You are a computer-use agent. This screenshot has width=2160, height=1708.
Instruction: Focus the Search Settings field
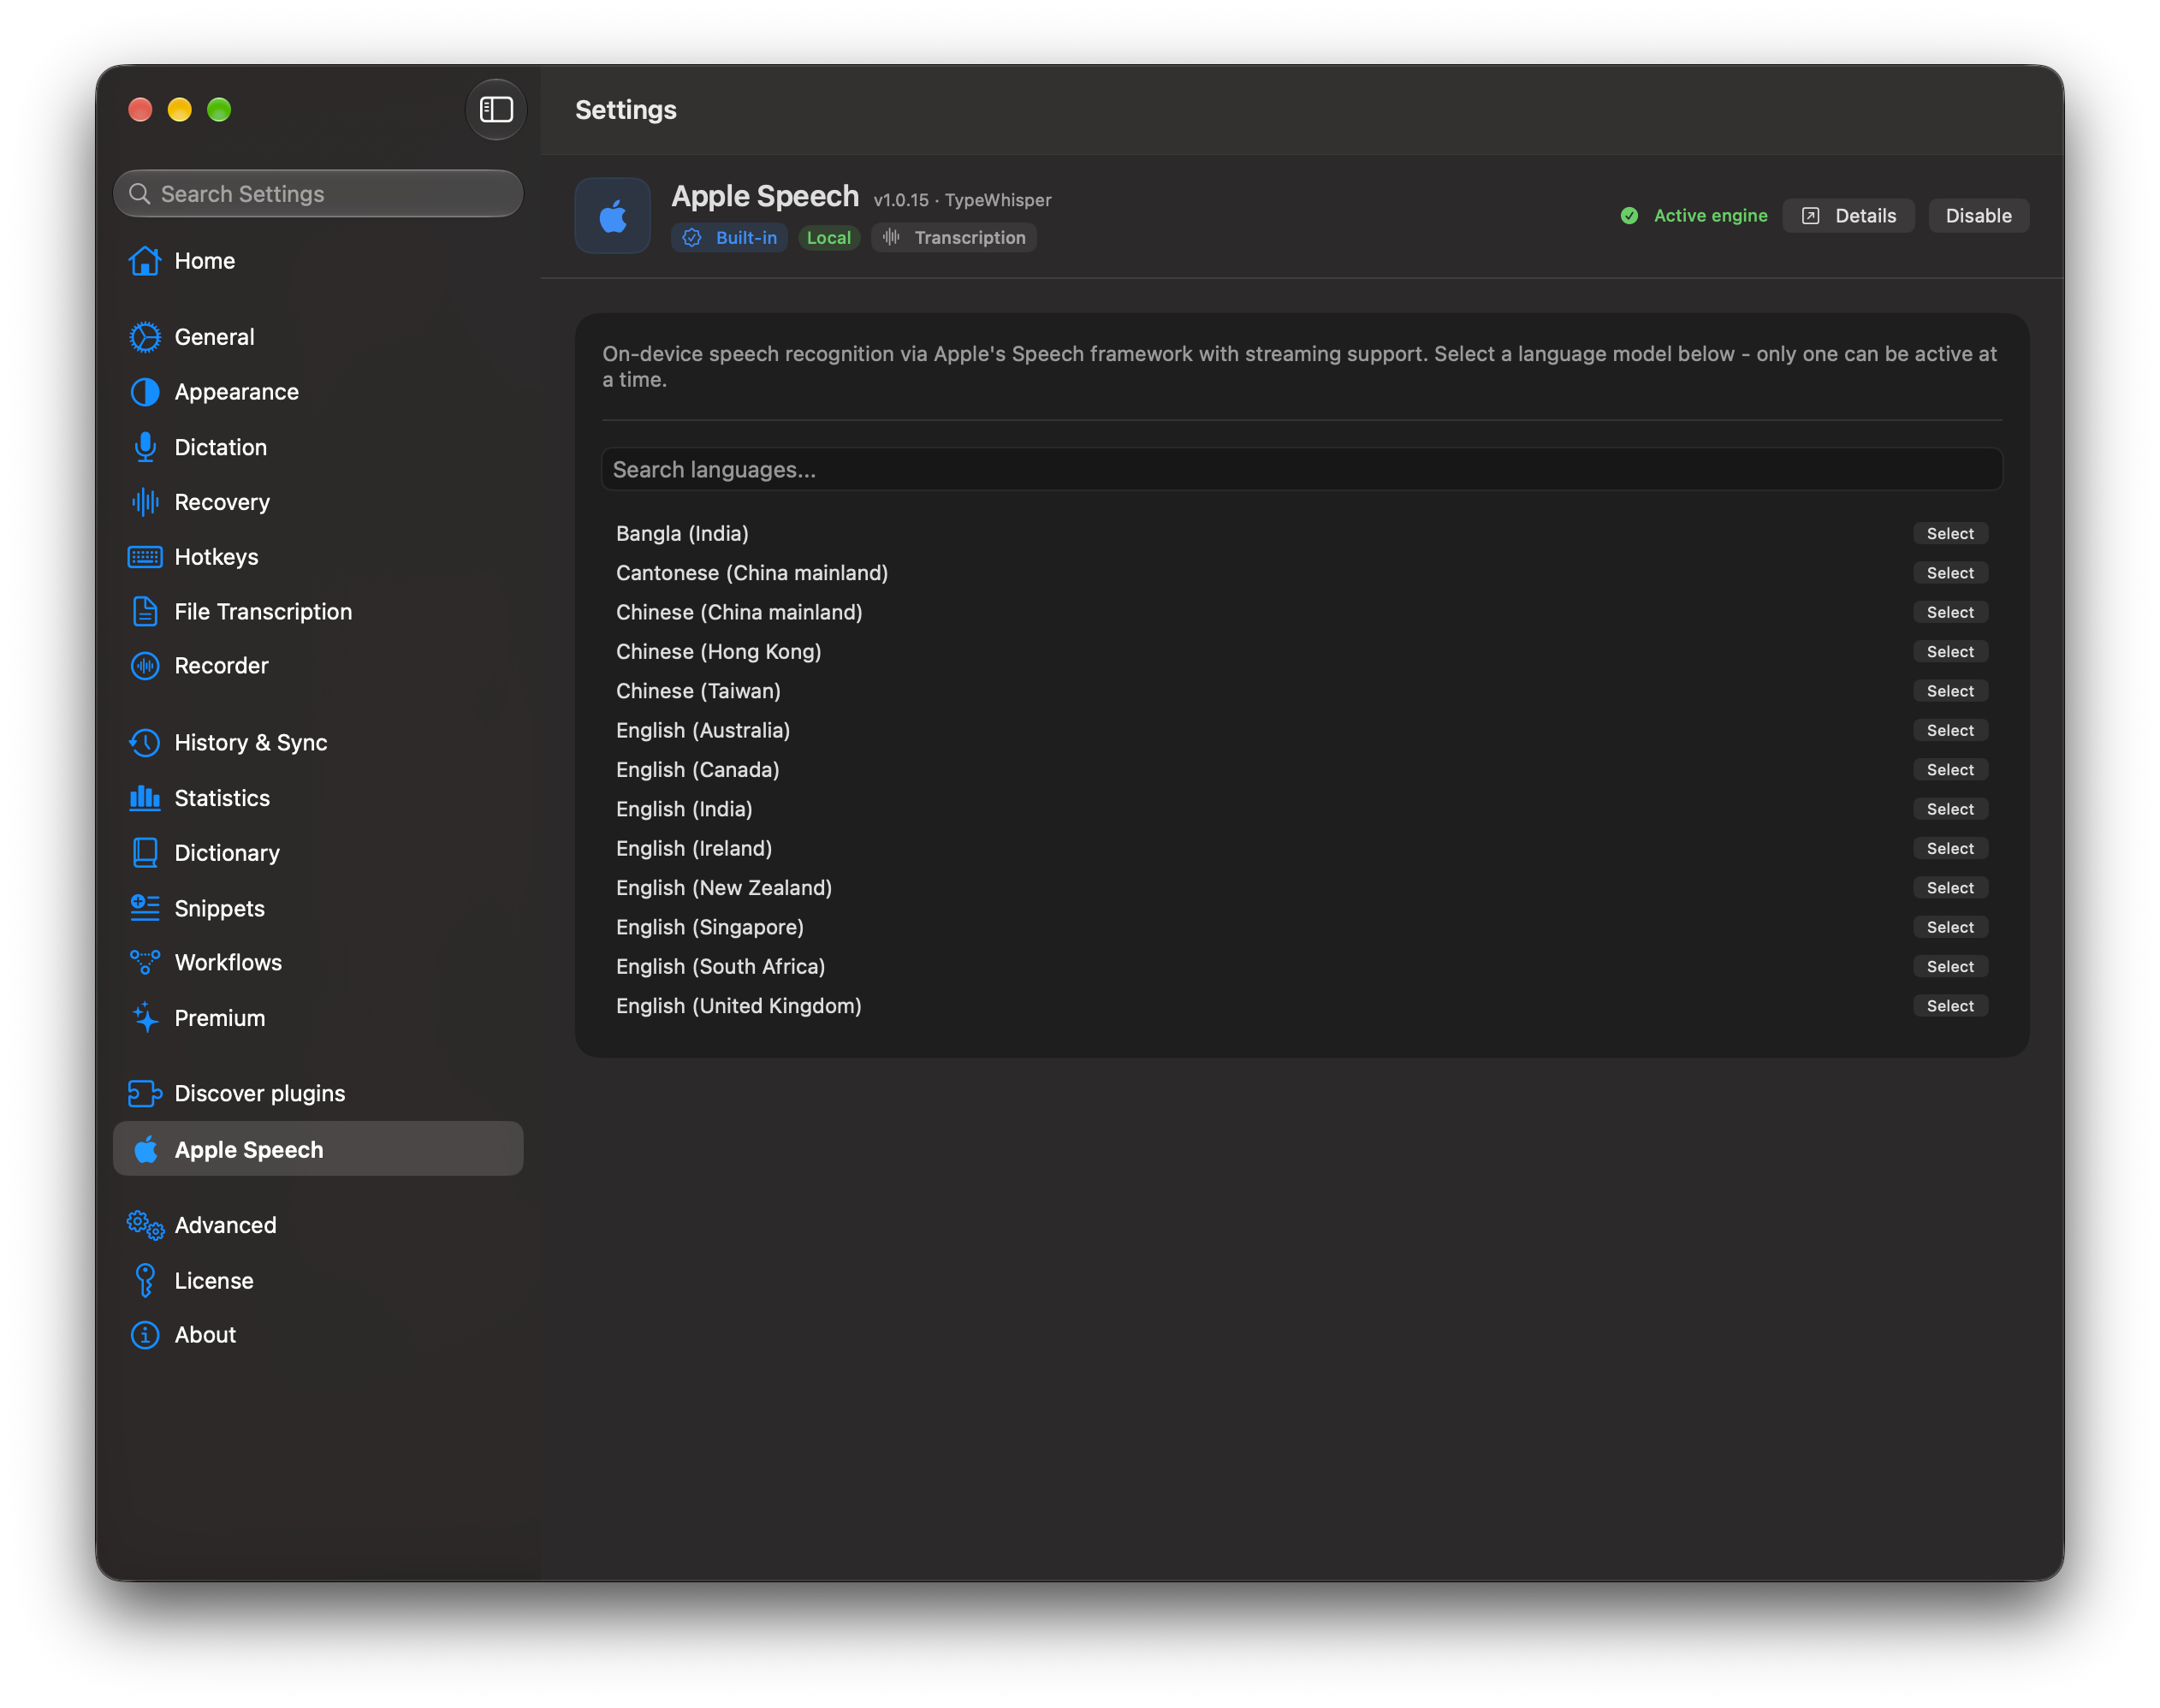click(x=318, y=194)
